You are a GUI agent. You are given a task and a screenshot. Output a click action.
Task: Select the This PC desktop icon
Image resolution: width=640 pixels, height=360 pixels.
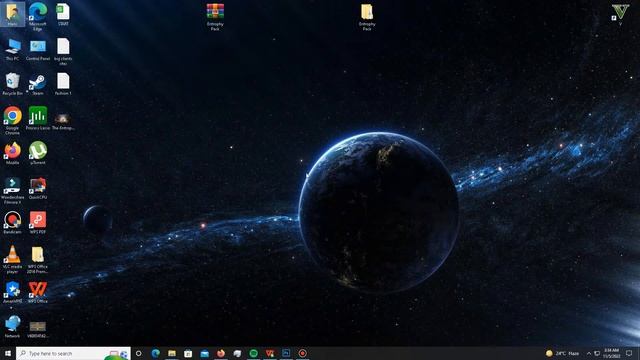[x=12, y=49]
